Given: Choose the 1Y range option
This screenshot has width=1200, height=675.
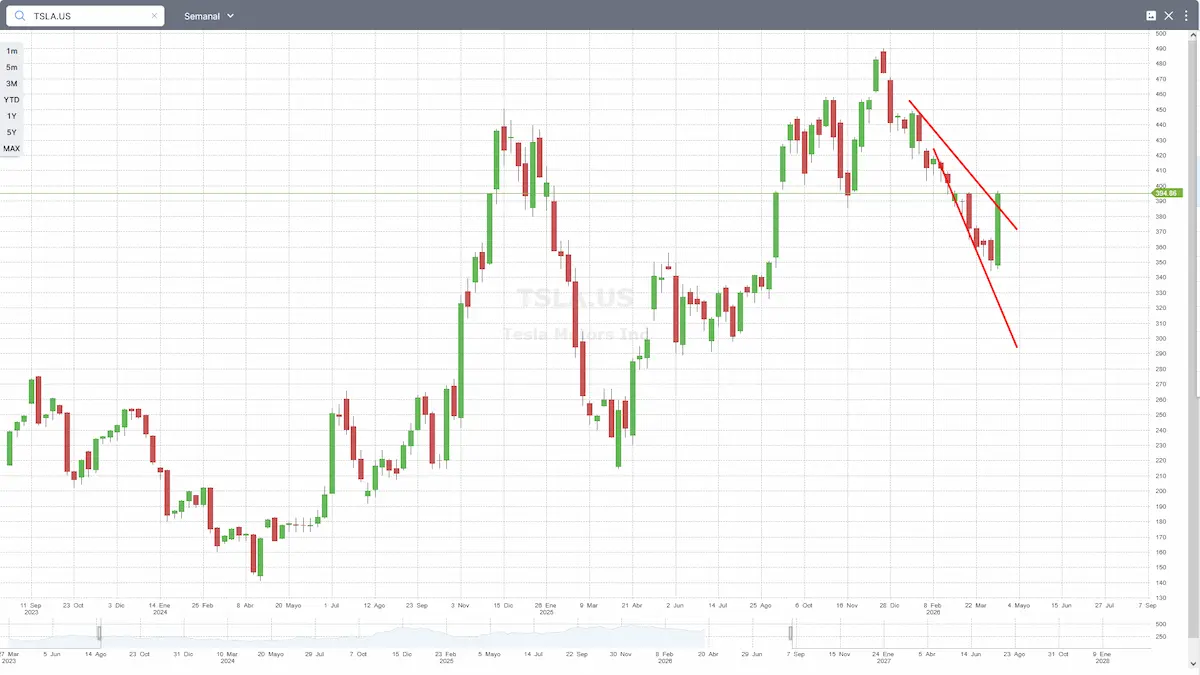Looking at the screenshot, I should tap(12, 116).
